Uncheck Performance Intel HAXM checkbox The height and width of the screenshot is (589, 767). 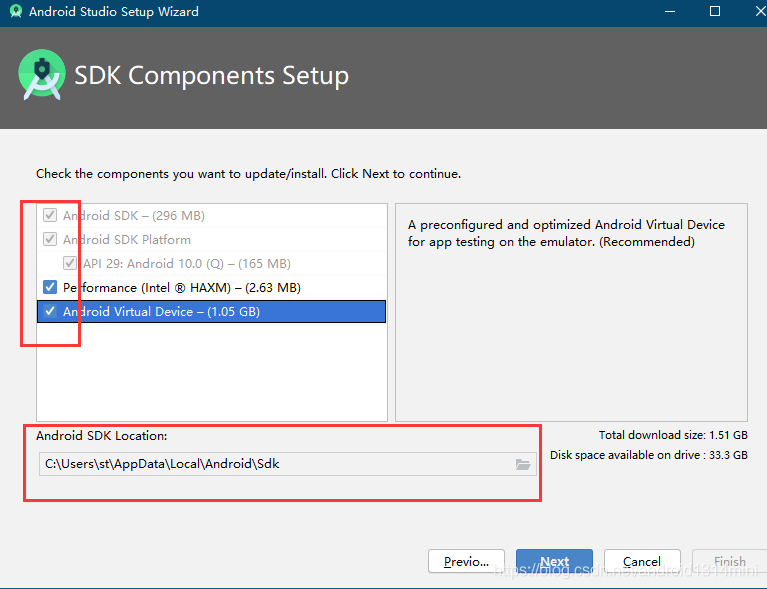pyautogui.click(x=50, y=287)
